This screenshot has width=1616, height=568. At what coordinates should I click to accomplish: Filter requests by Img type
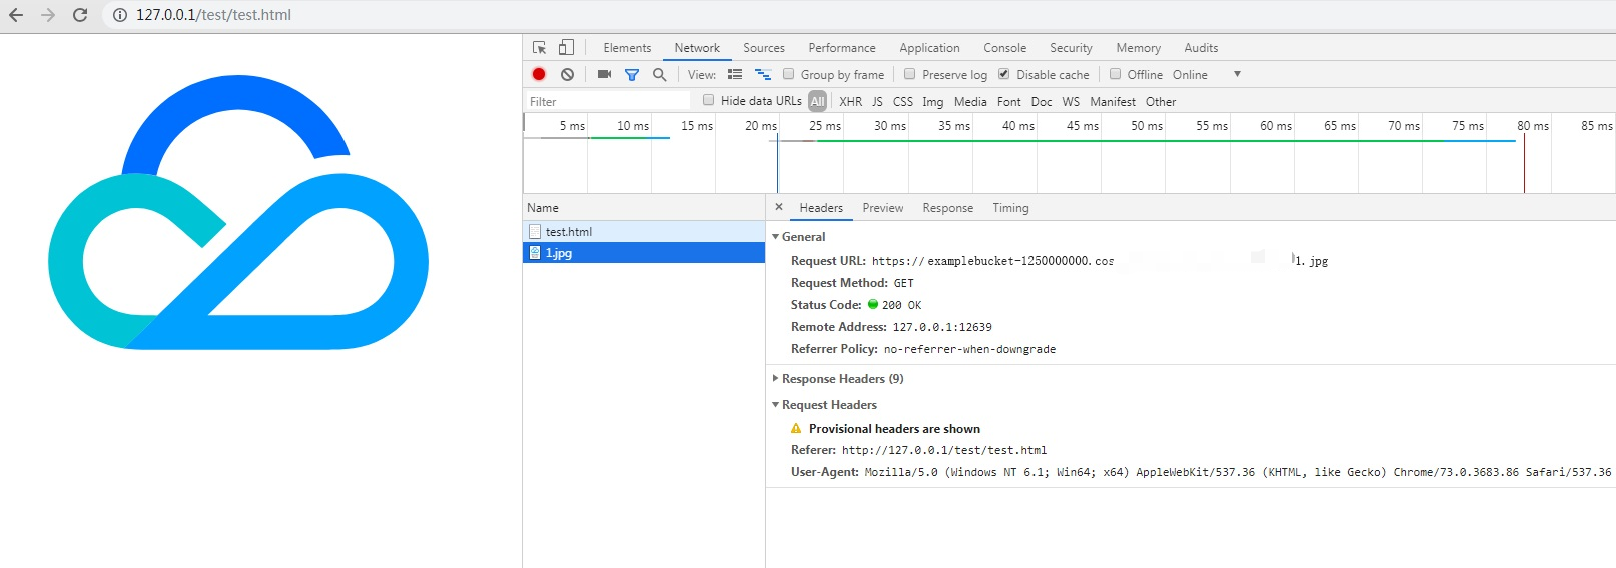tap(932, 102)
